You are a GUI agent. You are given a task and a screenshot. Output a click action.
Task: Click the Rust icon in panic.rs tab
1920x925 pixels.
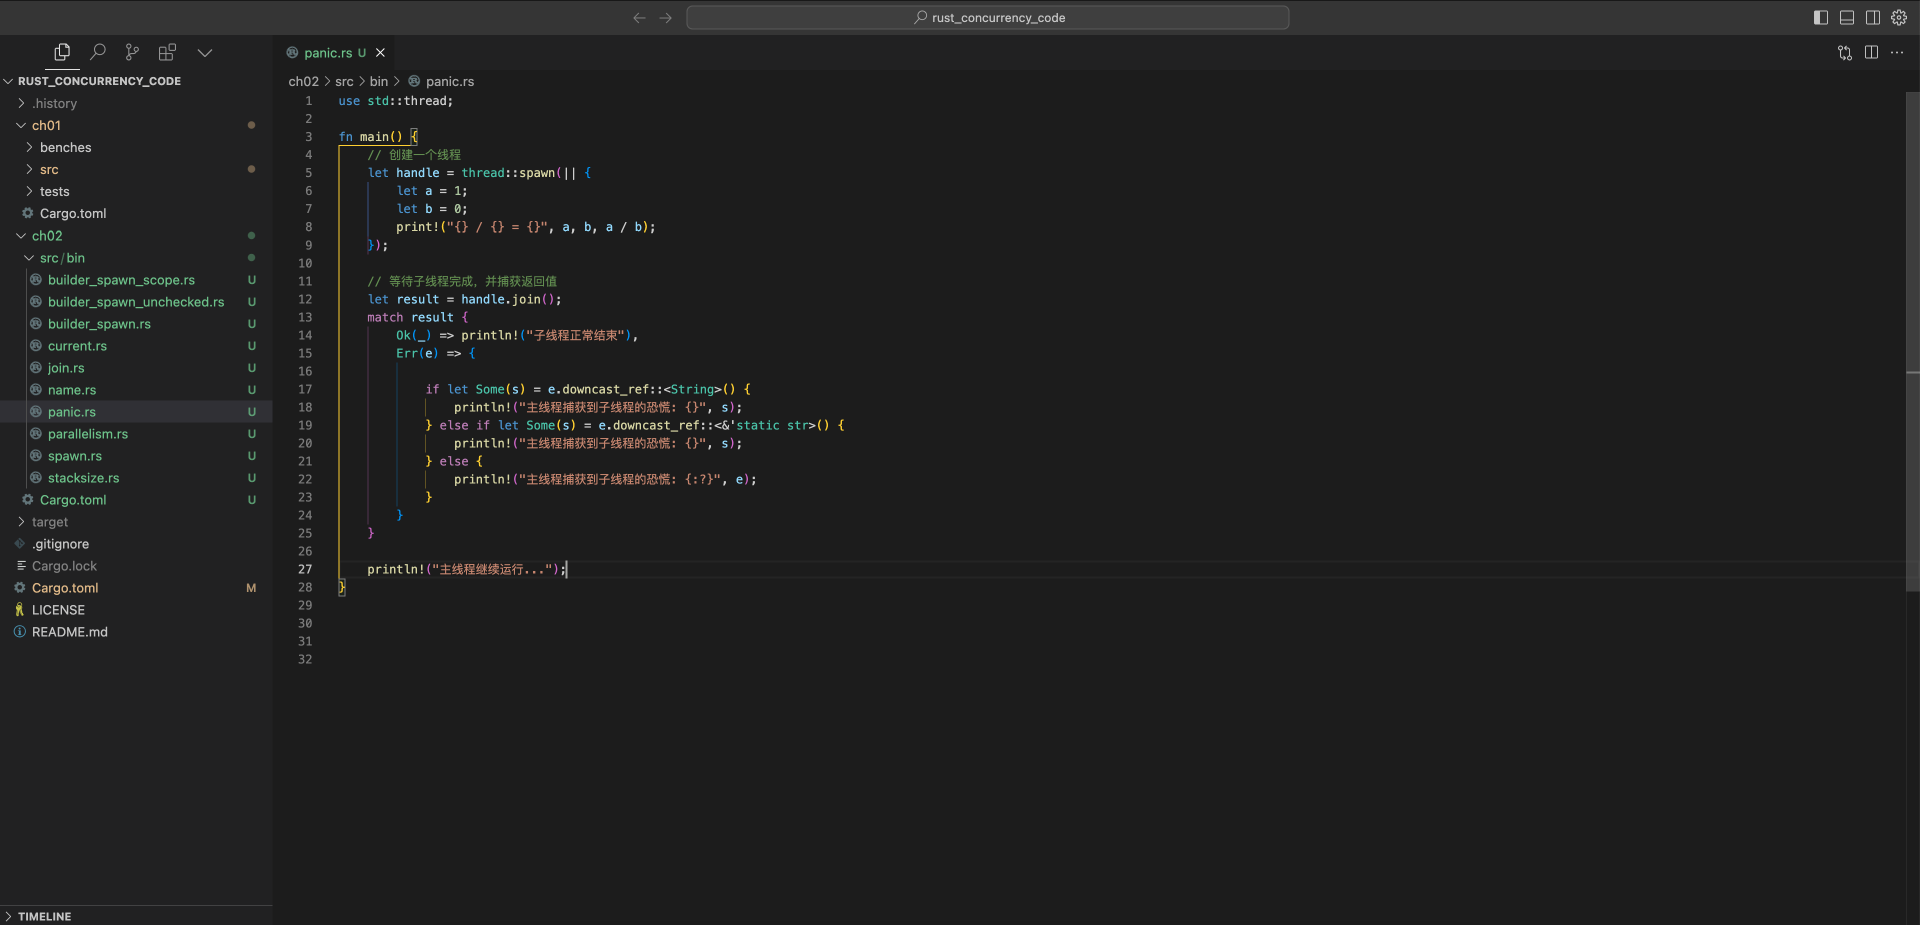point(292,53)
